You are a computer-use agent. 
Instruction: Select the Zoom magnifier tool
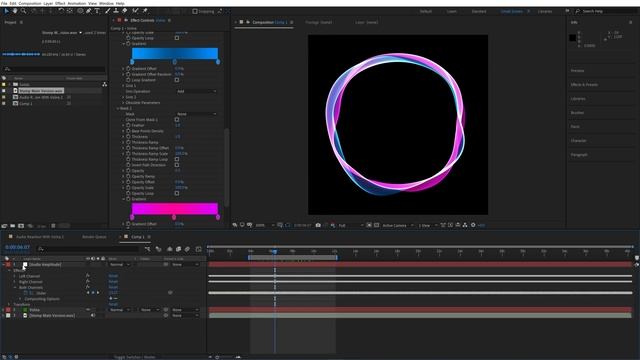tap(23, 11)
